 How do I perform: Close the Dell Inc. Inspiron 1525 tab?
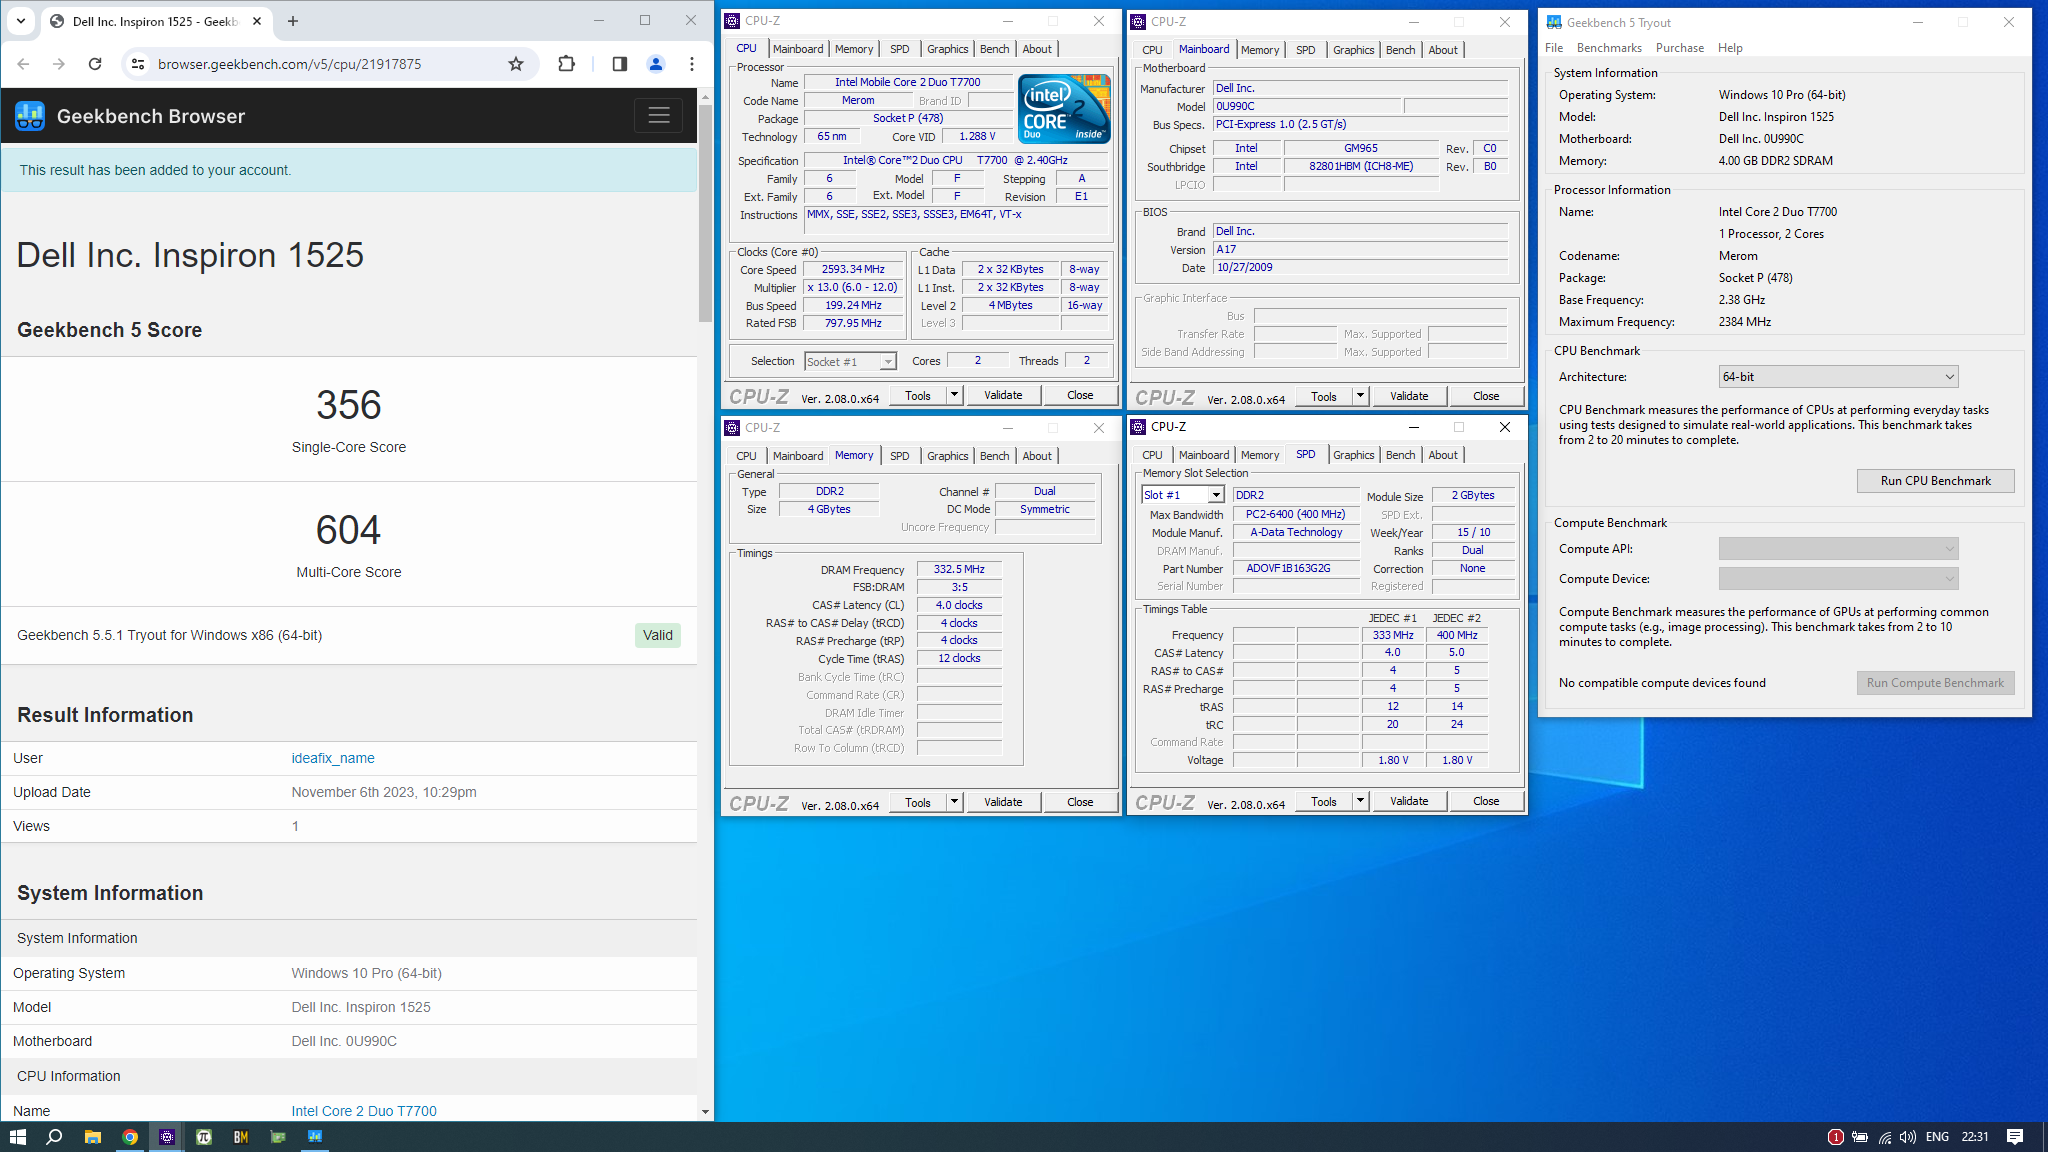257,21
